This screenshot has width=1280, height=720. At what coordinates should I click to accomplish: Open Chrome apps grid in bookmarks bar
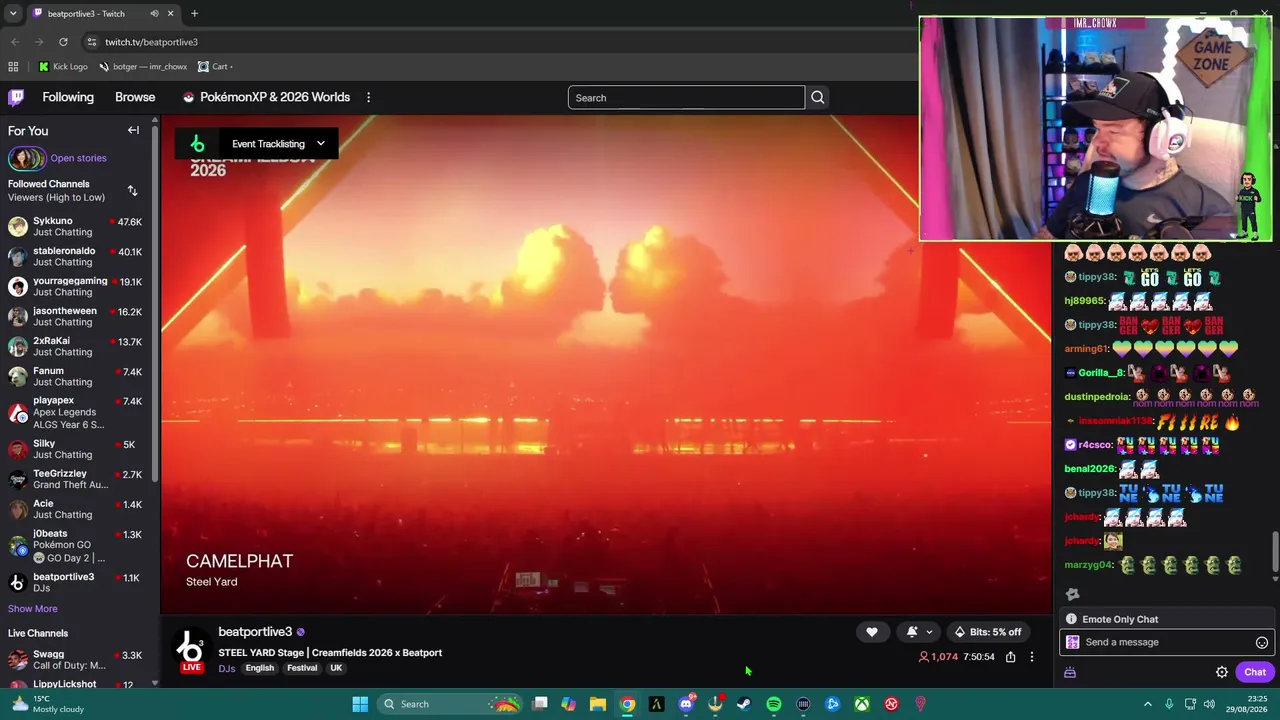[13, 67]
